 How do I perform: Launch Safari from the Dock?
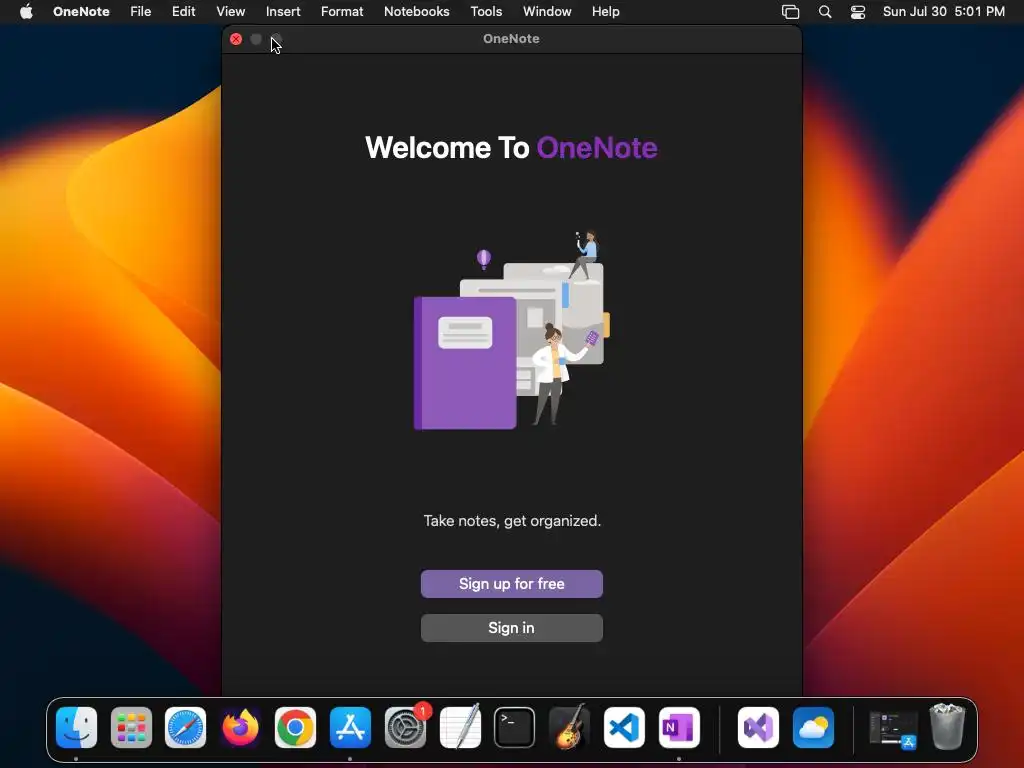[185, 728]
